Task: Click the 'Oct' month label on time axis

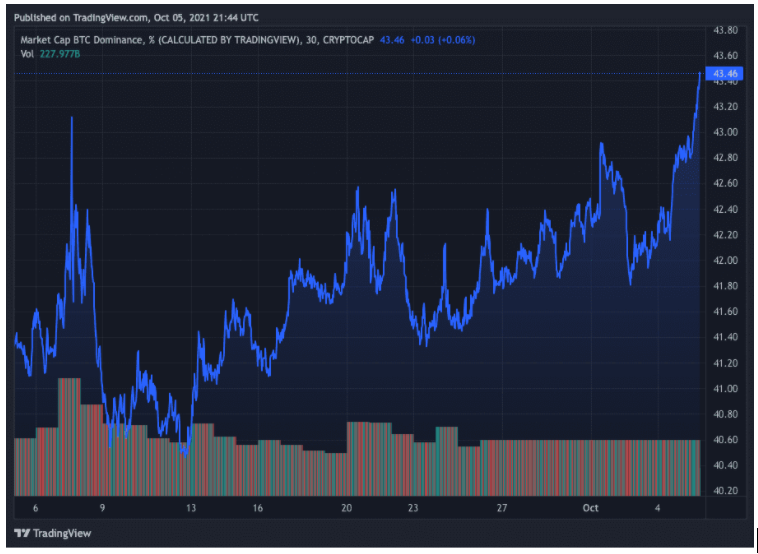Action: 590,508
